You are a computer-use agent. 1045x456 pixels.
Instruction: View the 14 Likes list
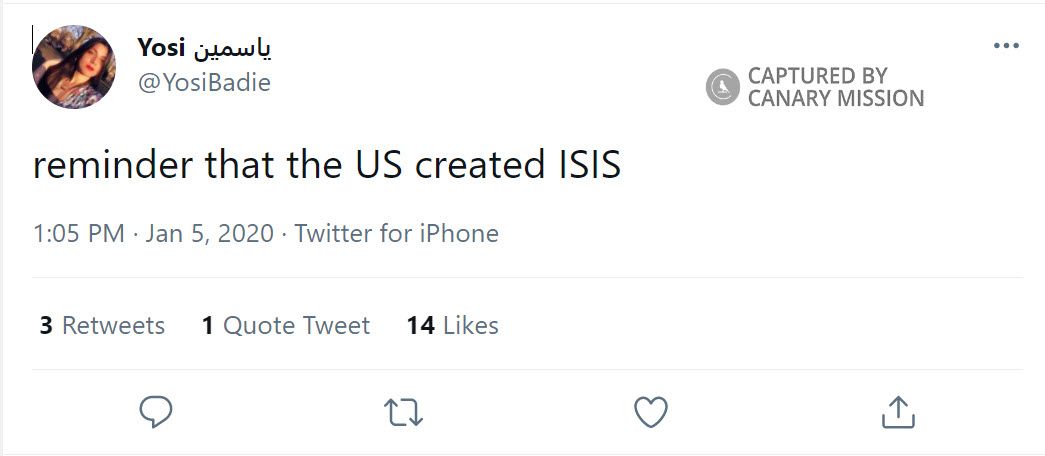[x=452, y=325]
